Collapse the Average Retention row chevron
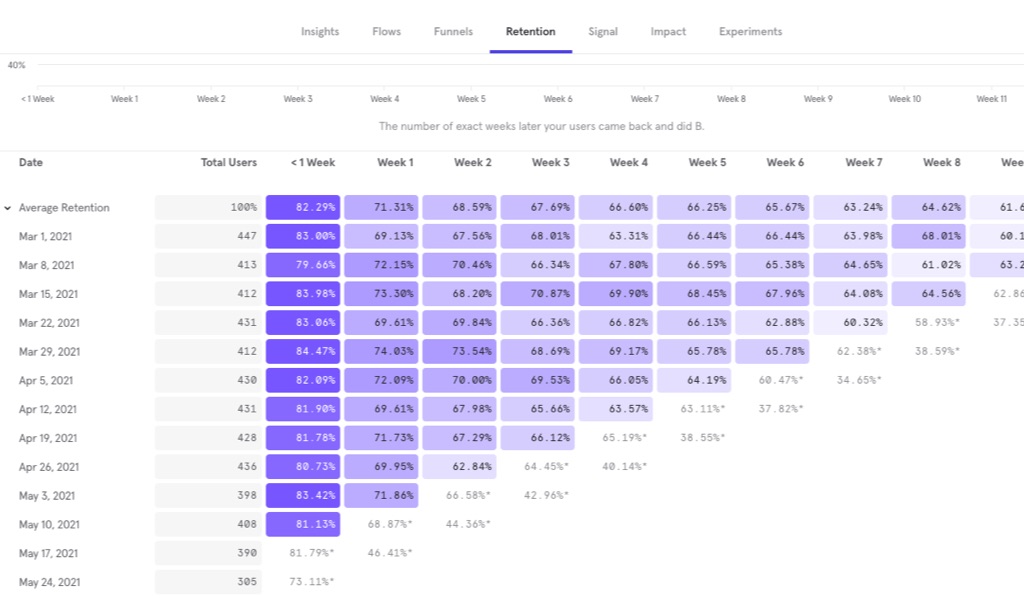 8,208
